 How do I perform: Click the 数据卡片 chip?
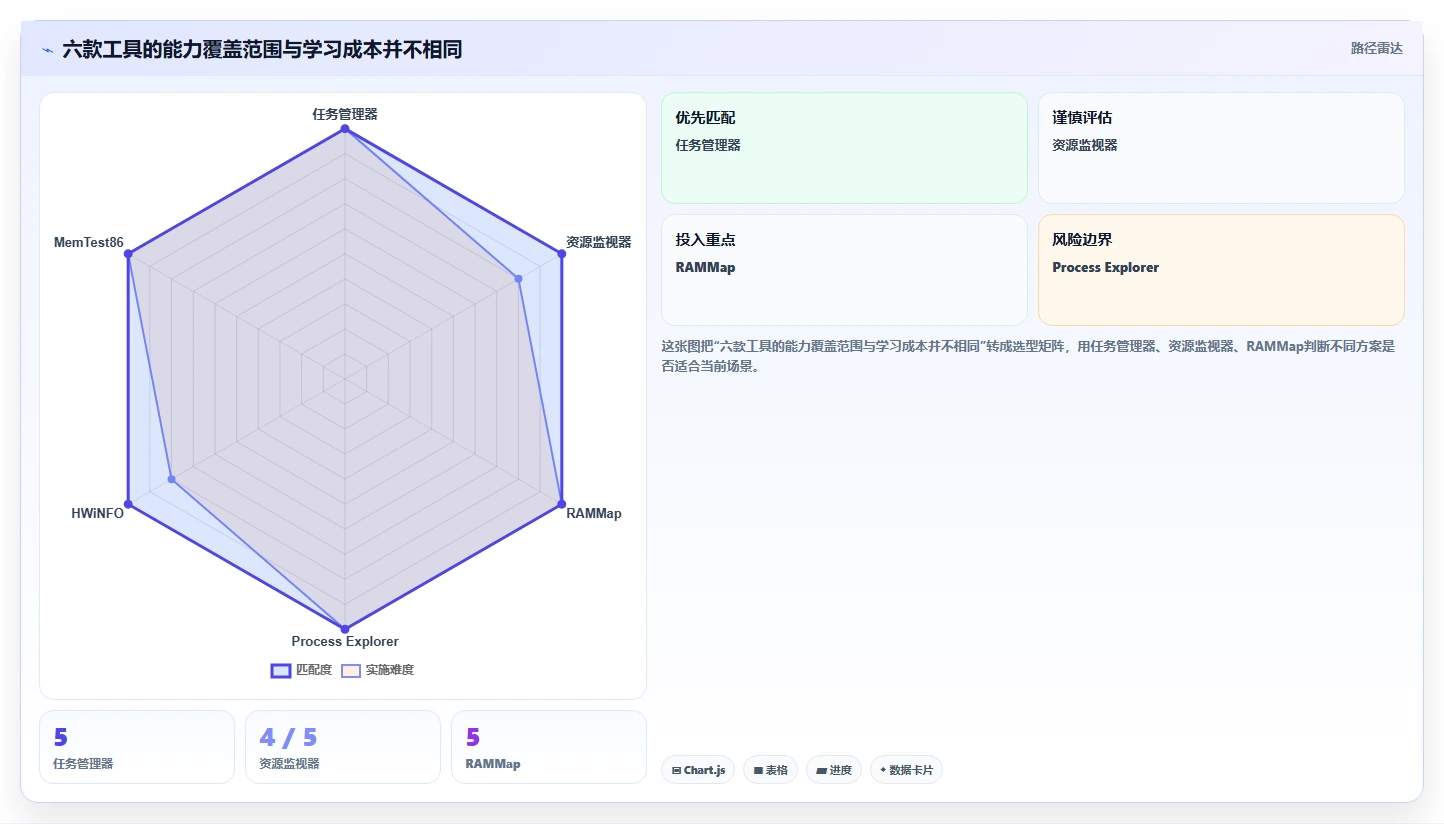pyautogui.click(x=906, y=770)
